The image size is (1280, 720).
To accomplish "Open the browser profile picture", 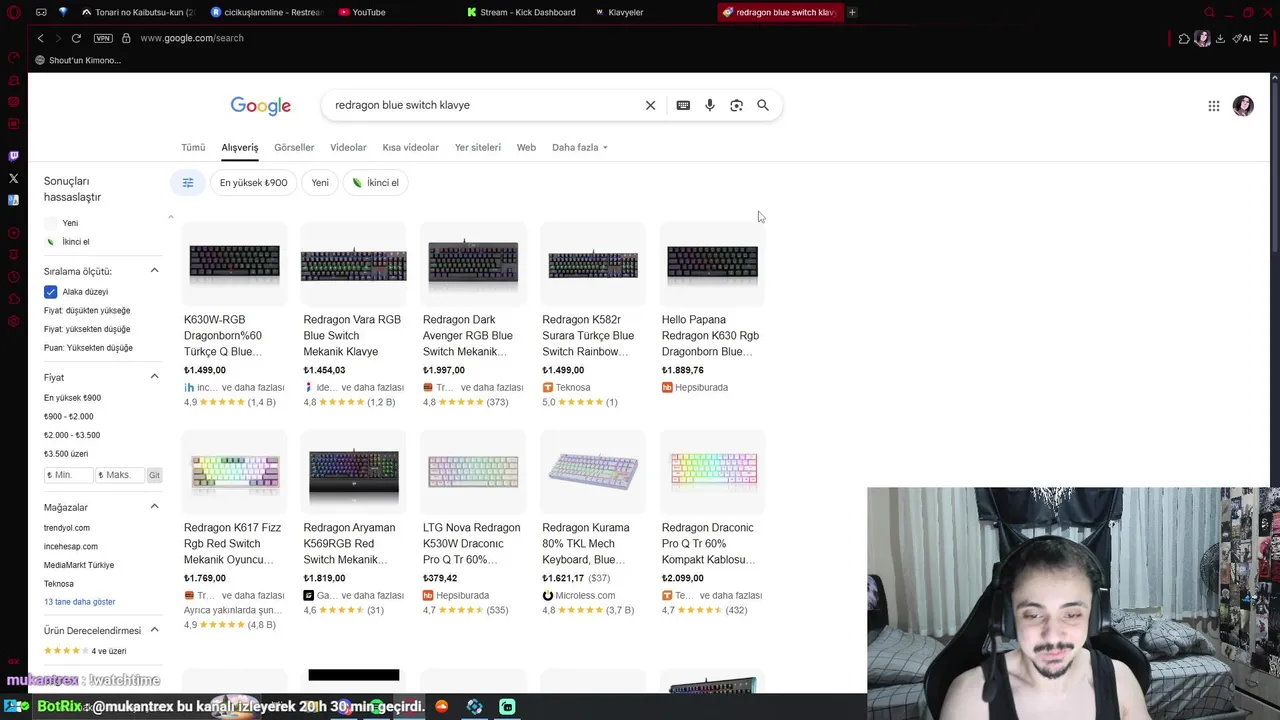I will point(1202,38).
